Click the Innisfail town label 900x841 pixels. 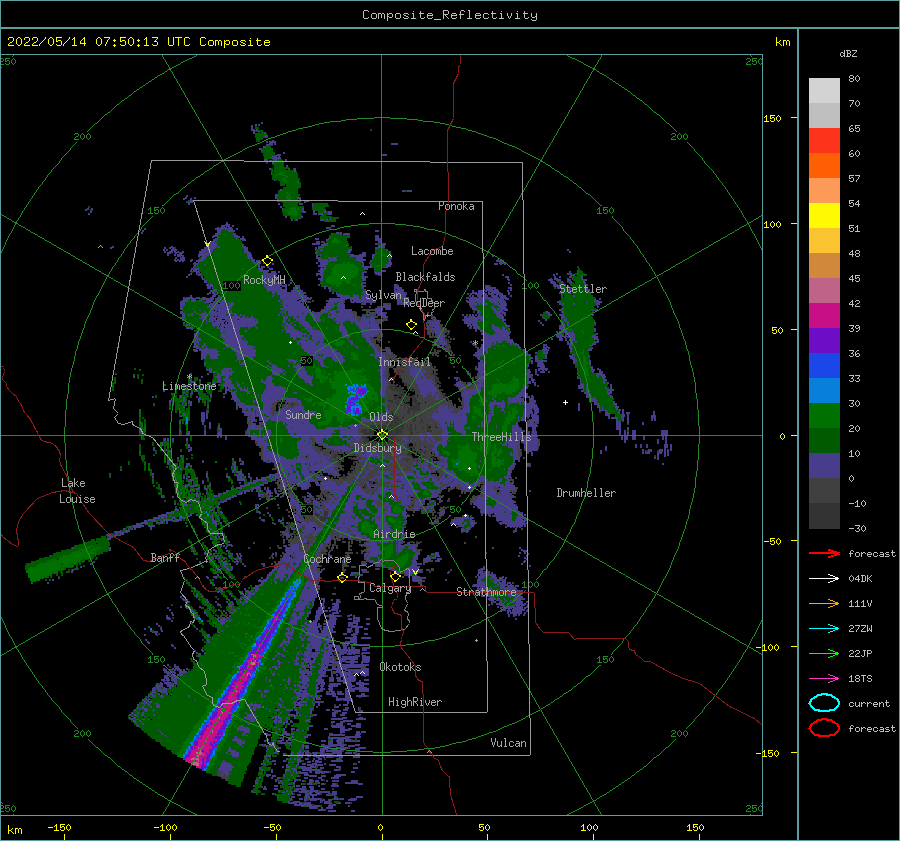(x=404, y=362)
